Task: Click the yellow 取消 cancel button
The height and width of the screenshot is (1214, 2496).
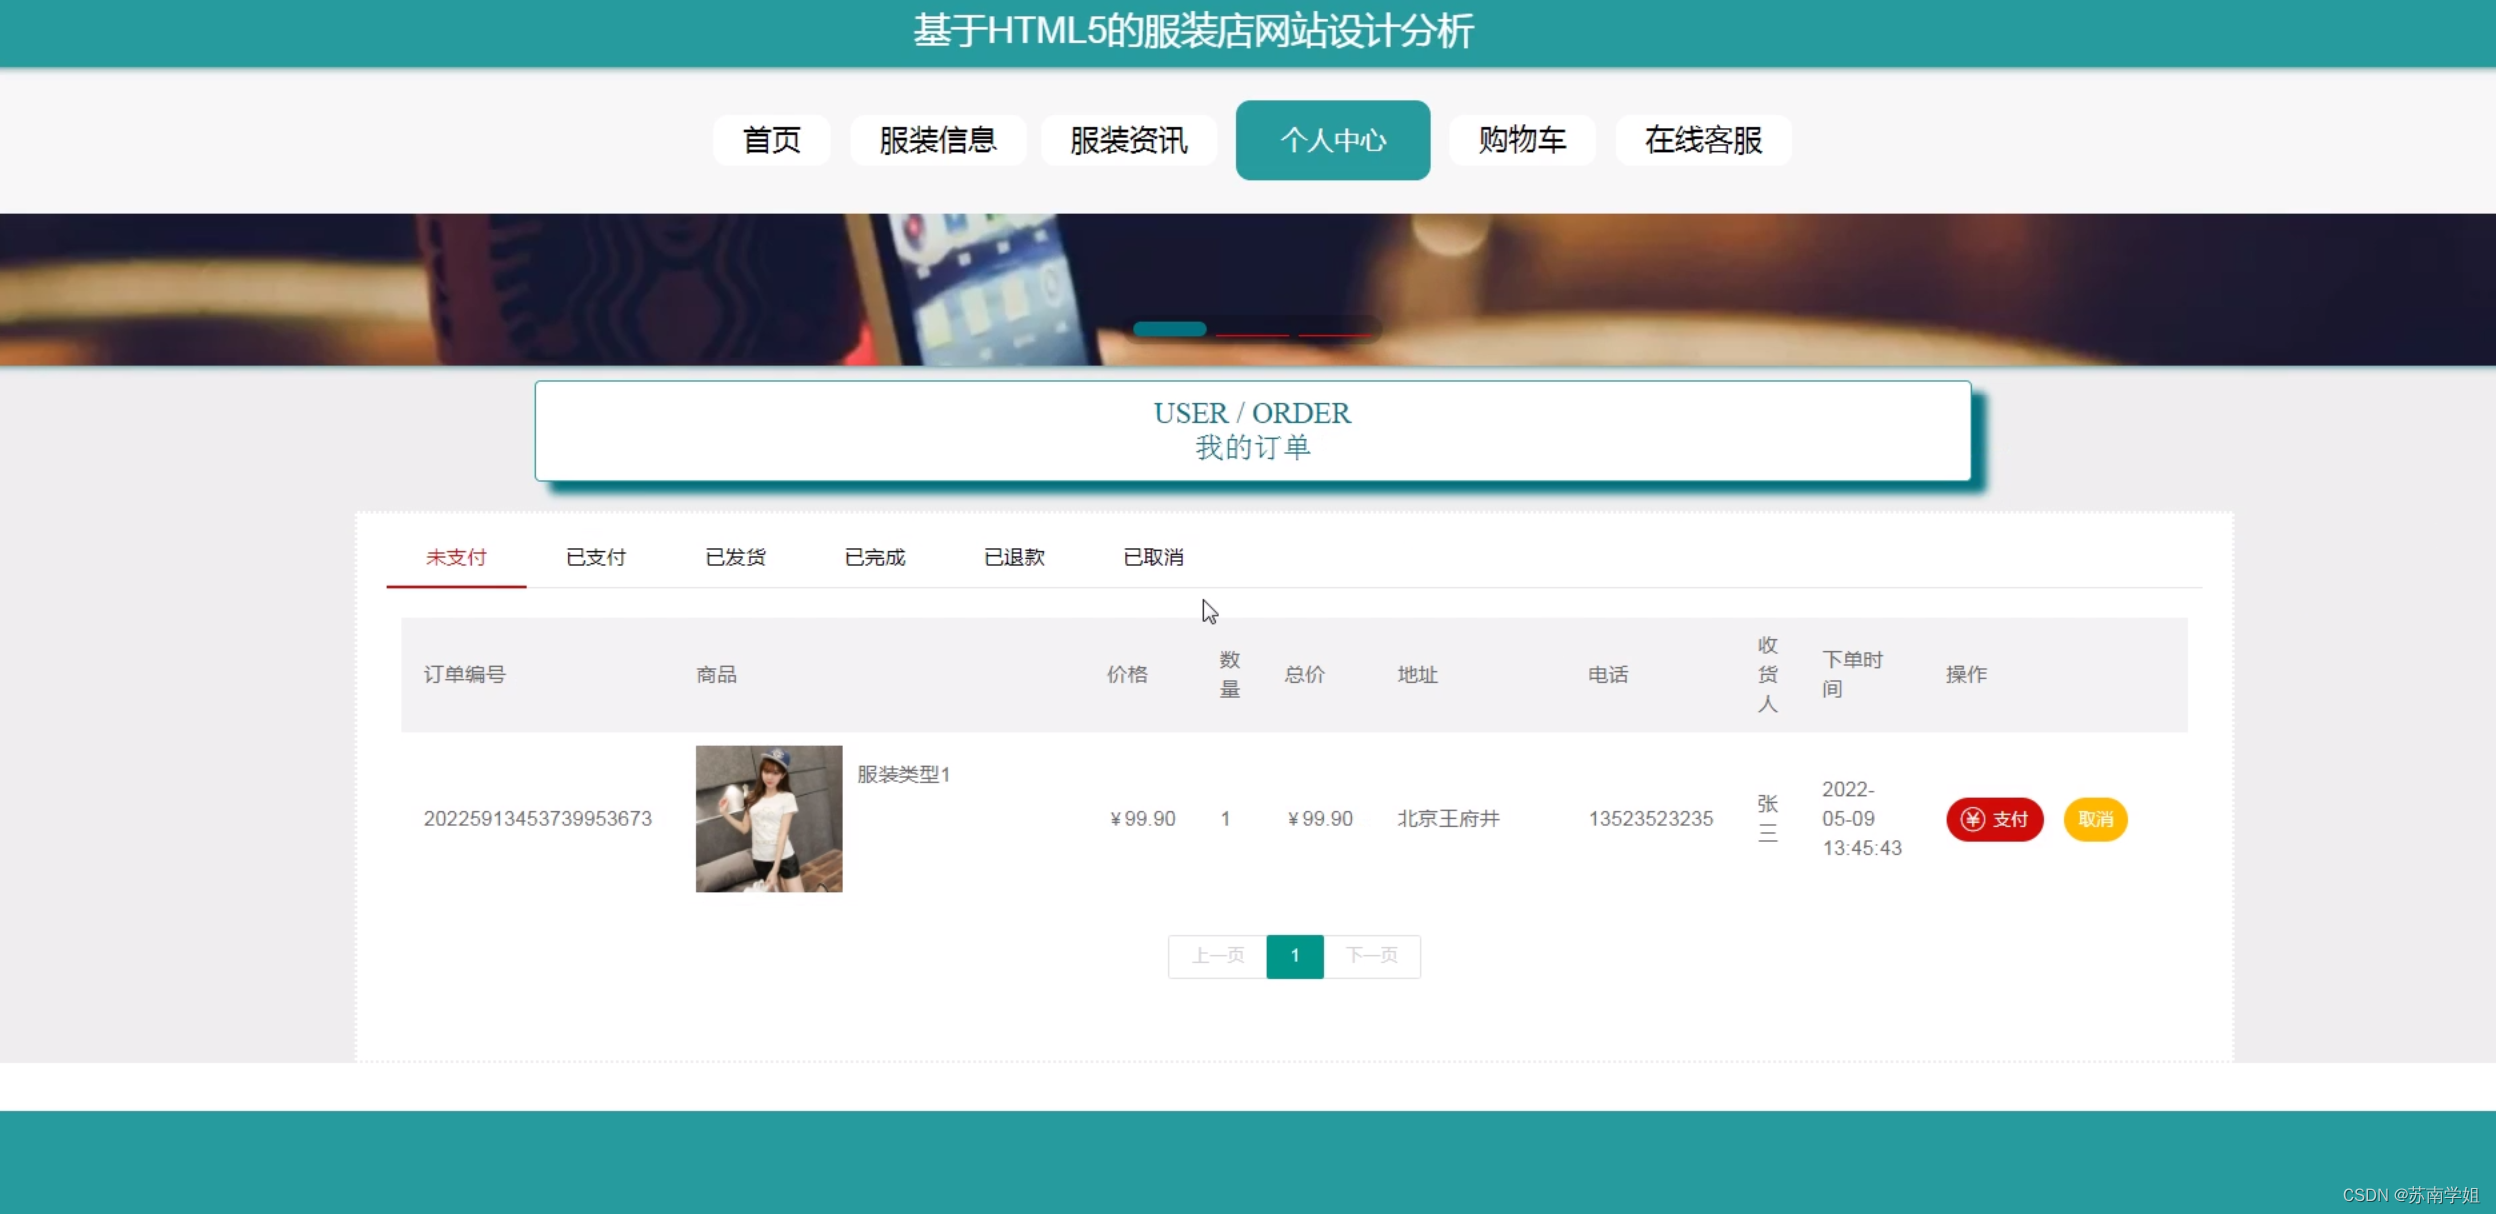Action: tap(2095, 819)
